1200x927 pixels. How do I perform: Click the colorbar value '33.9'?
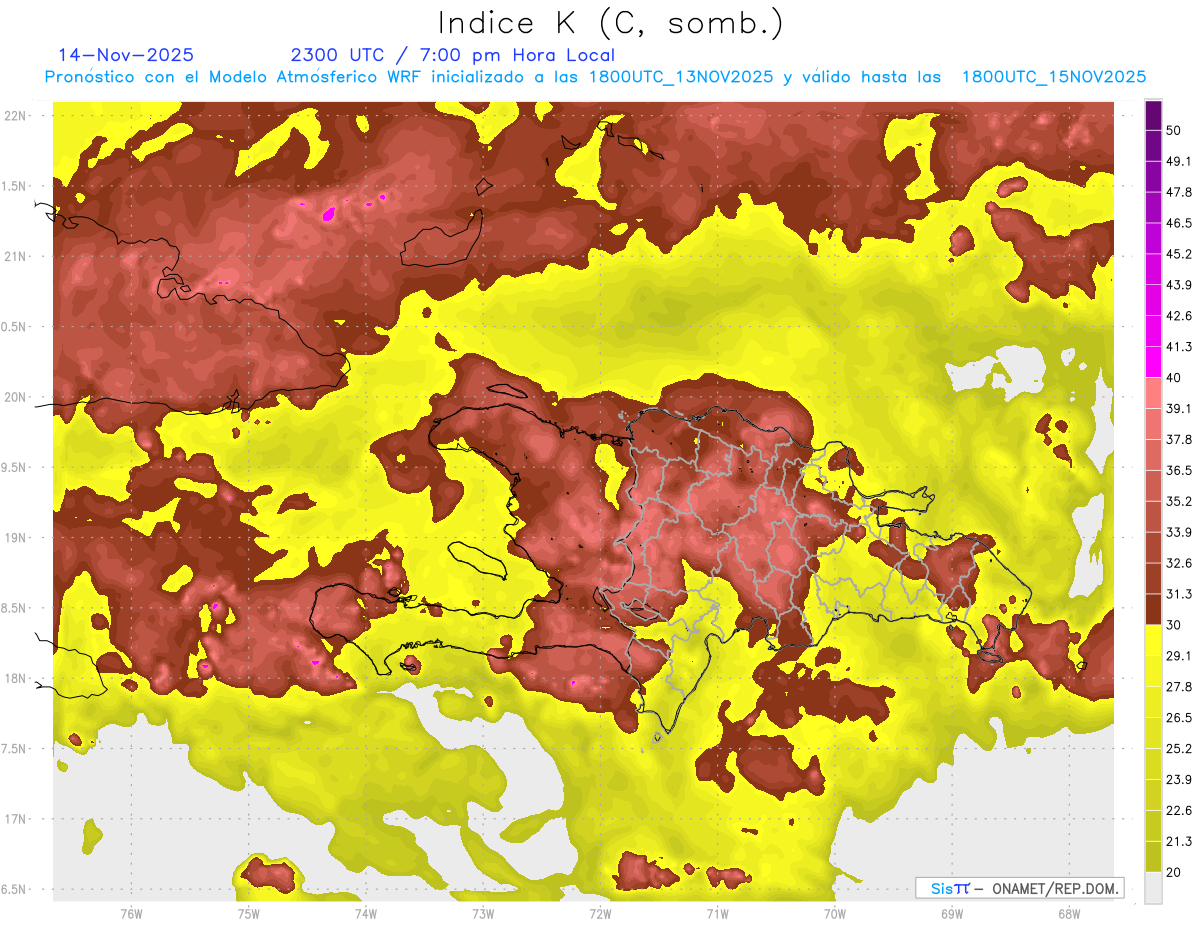1178,533
